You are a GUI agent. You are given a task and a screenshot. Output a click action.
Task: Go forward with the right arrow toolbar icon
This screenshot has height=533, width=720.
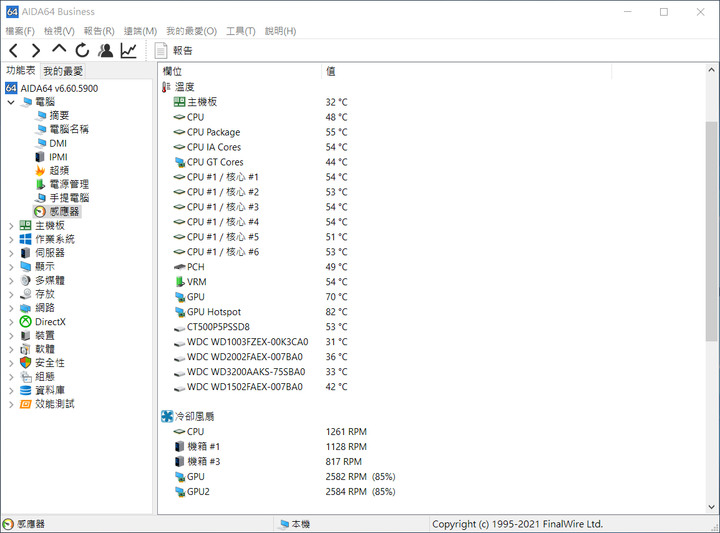point(36,50)
